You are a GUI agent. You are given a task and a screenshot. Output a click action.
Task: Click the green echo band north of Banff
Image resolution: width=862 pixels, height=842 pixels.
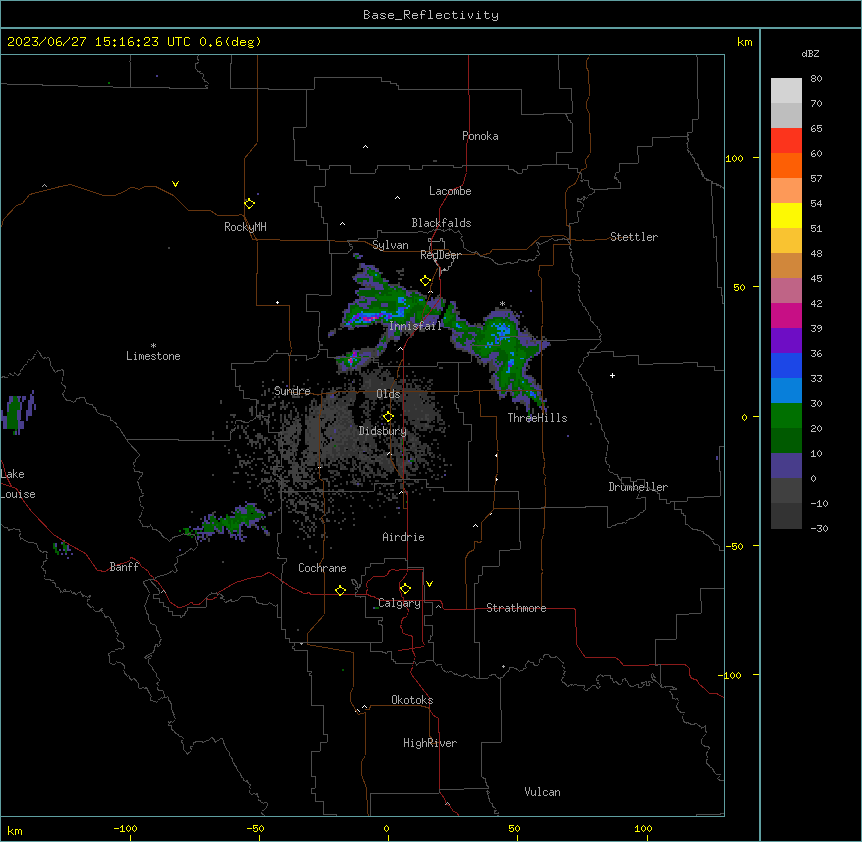point(228,522)
